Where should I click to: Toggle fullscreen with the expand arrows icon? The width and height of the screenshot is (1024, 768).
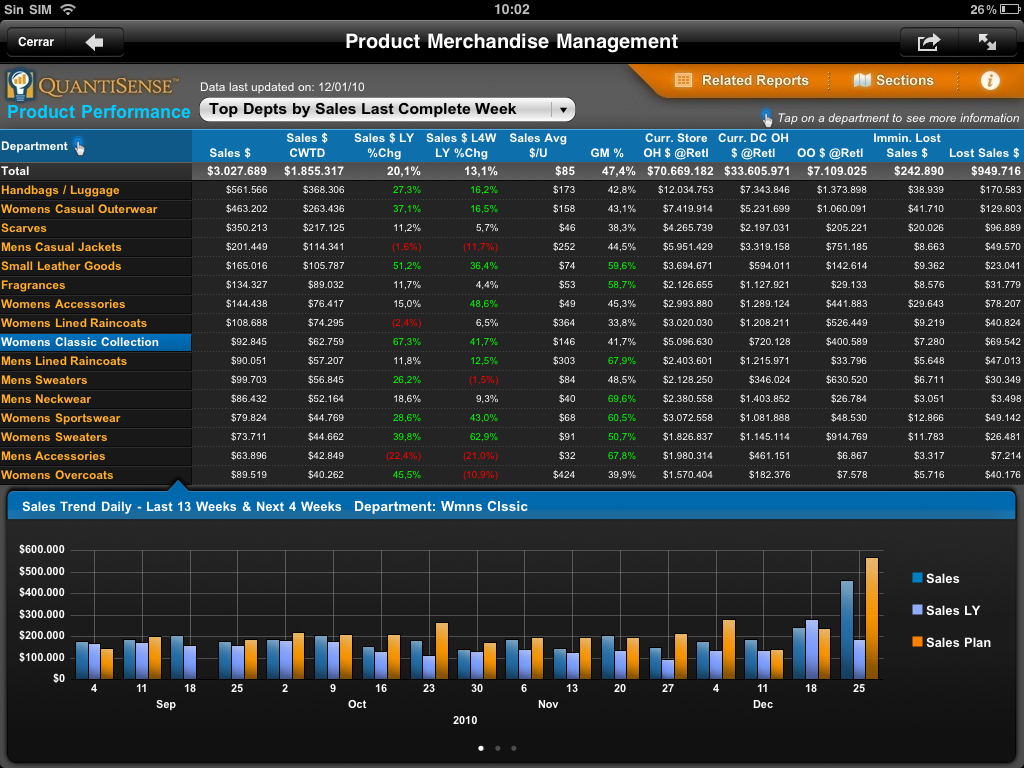[987, 42]
